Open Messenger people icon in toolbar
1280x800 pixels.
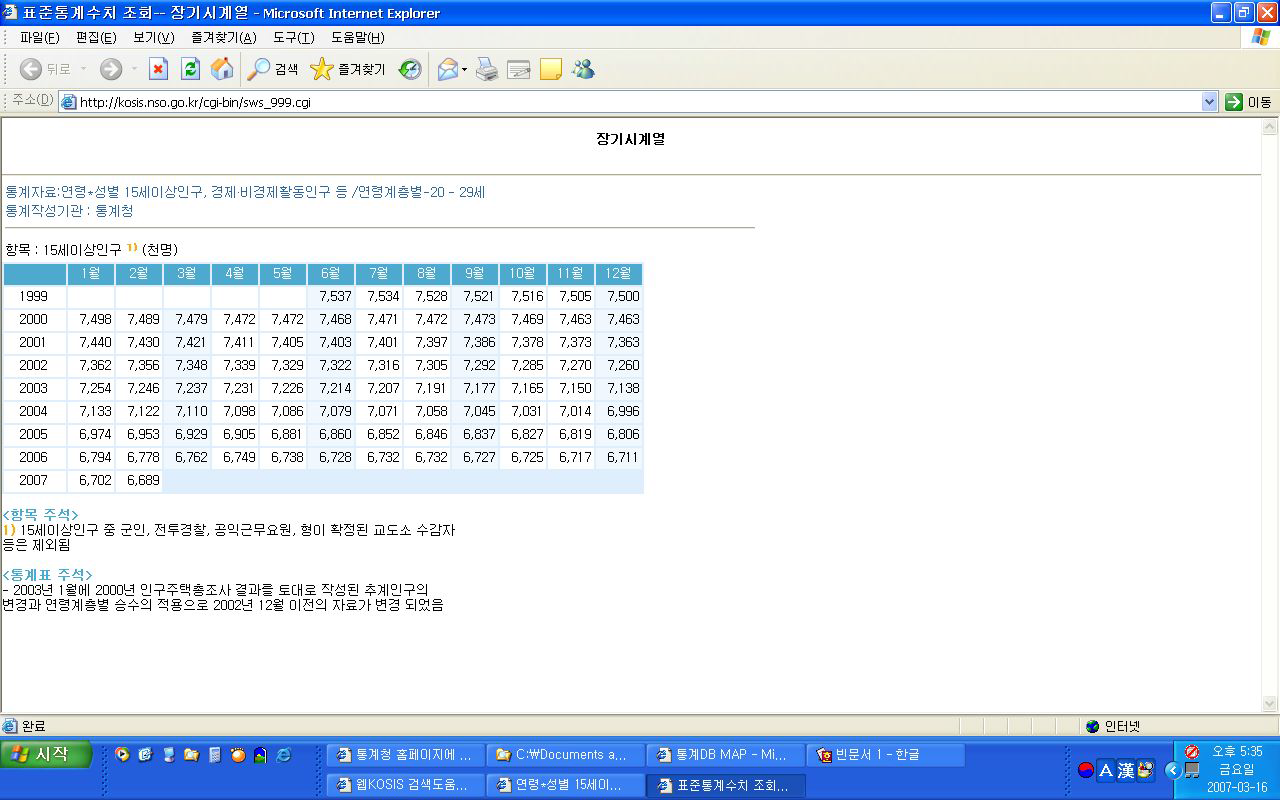coord(583,69)
